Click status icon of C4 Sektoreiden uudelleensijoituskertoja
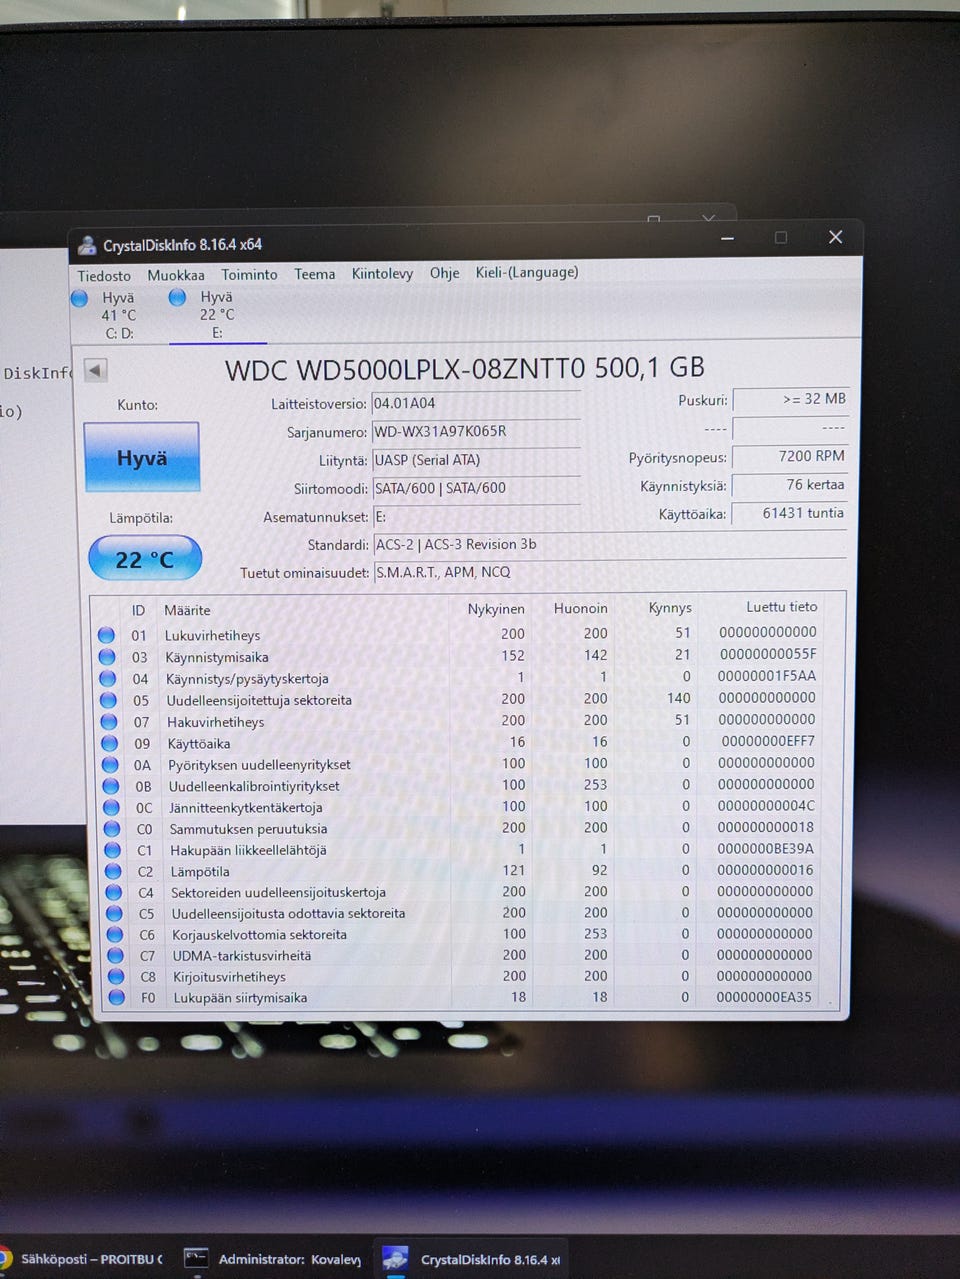960x1279 pixels. pyautogui.click(x=114, y=892)
